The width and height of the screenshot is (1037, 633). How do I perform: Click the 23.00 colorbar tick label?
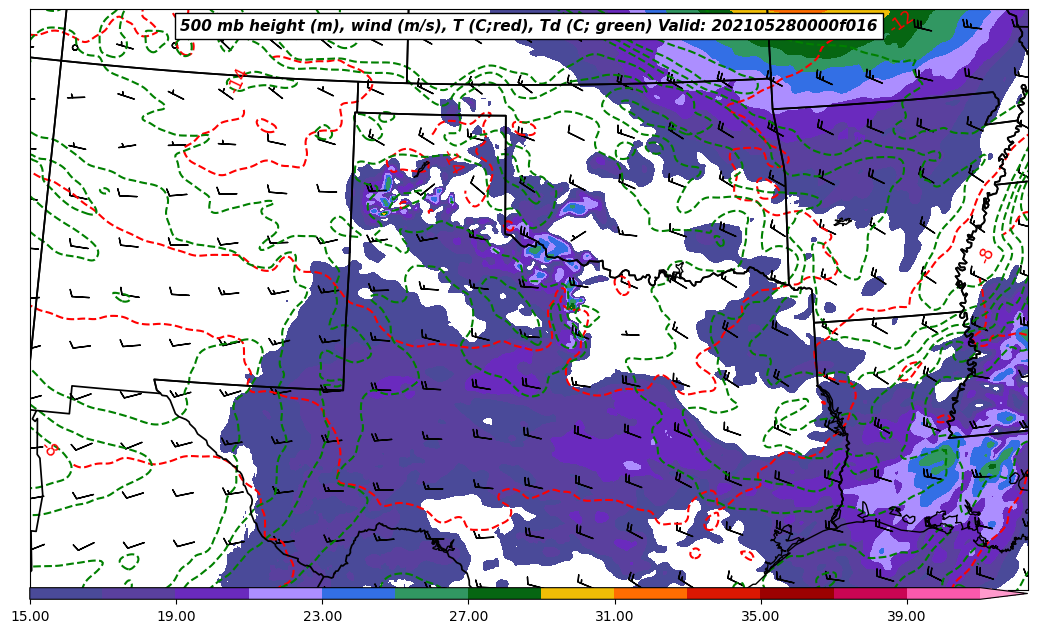coord(322,617)
